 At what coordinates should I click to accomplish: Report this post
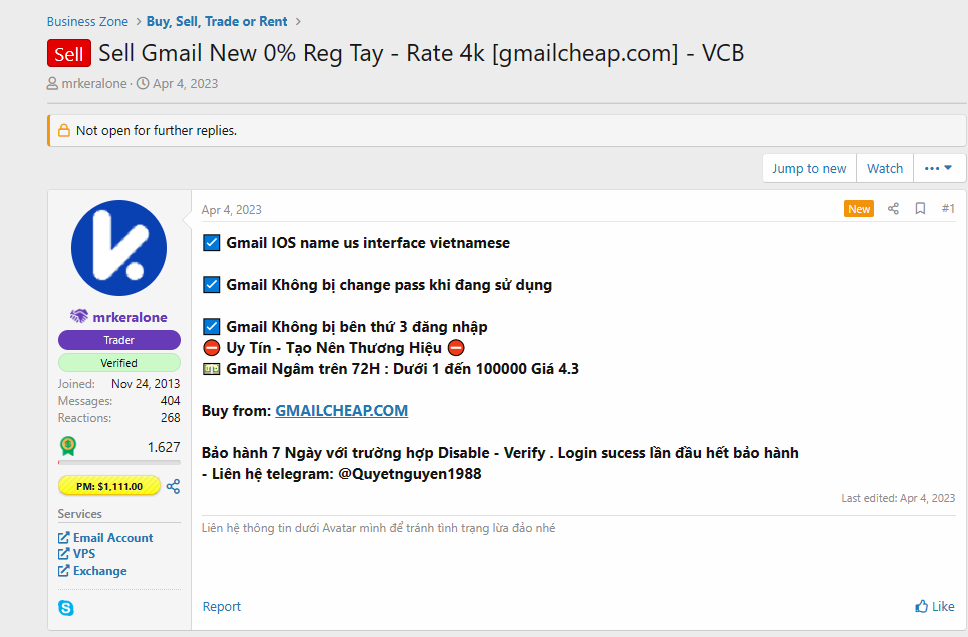pos(222,606)
